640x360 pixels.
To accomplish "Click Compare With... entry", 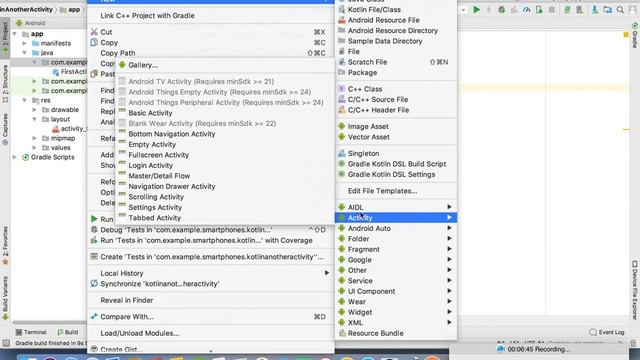I will [127, 317].
